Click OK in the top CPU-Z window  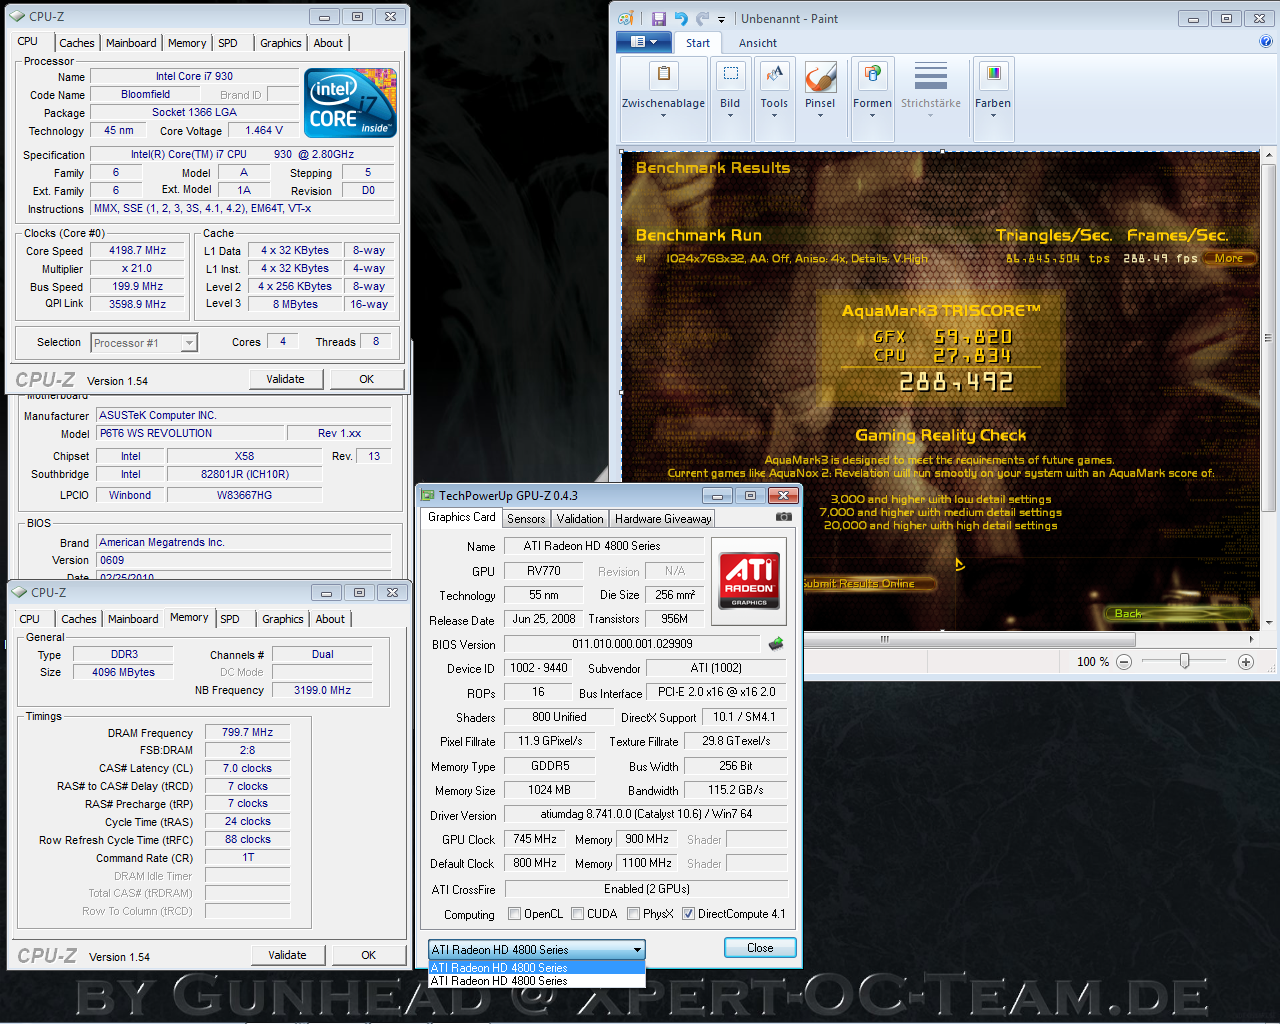[x=367, y=379]
